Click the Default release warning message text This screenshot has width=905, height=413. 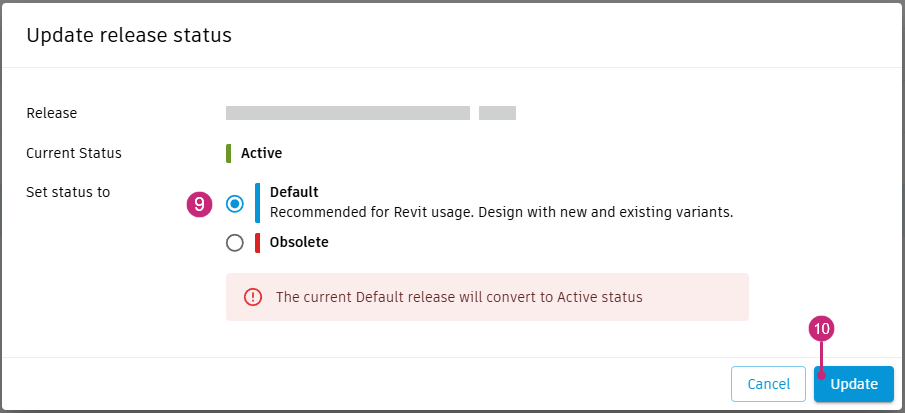pyautogui.click(x=459, y=297)
